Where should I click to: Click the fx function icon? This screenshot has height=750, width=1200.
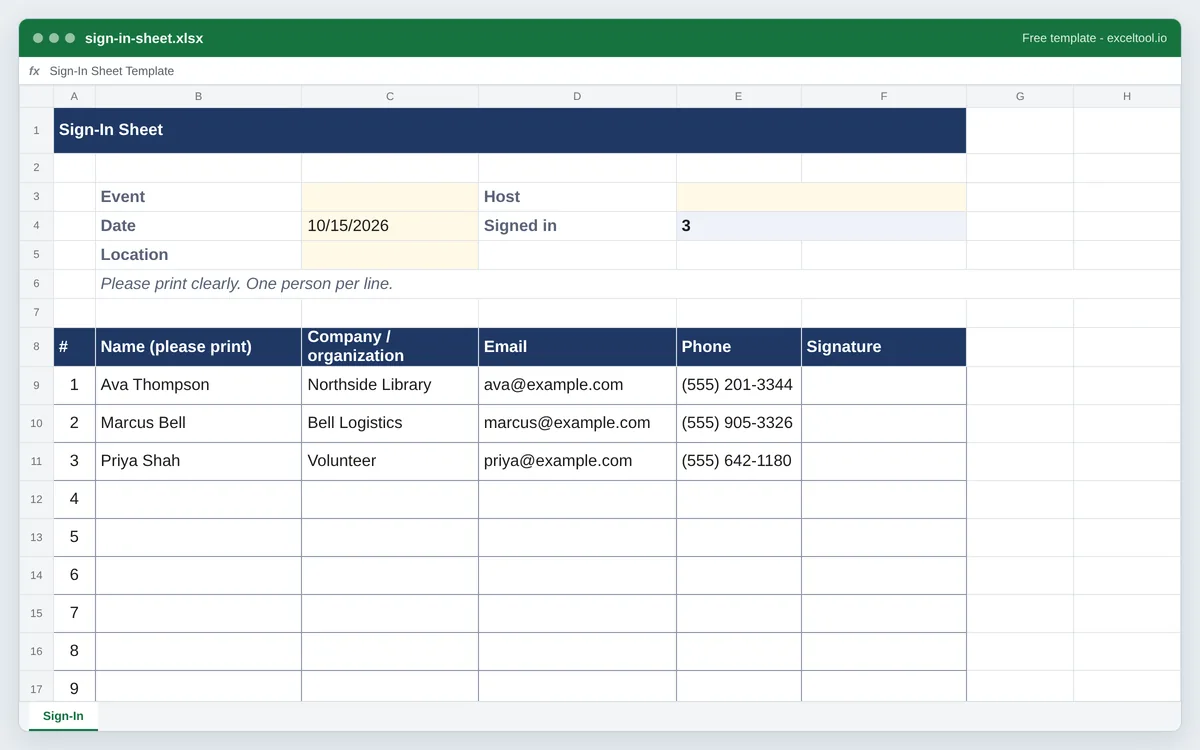point(34,71)
